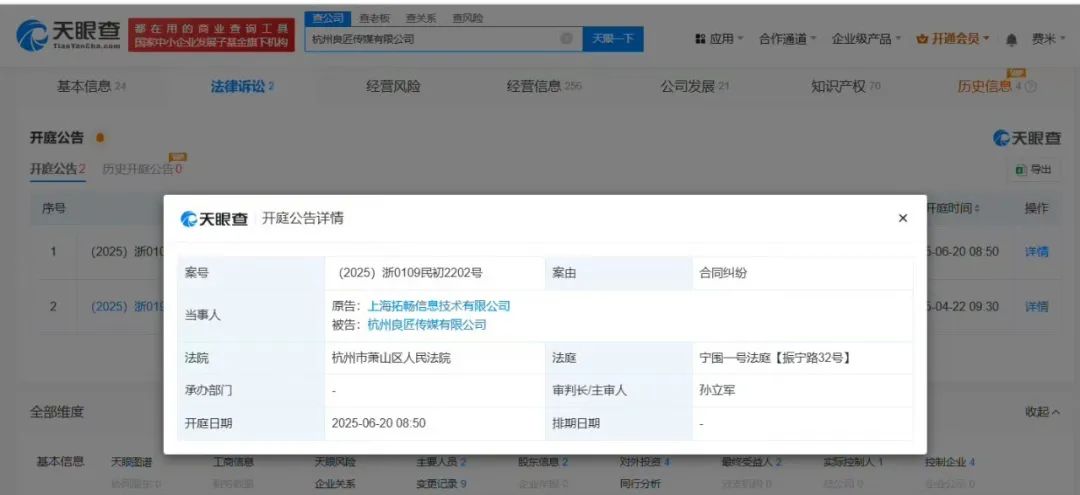Image resolution: width=1080 pixels, height=495 pixels.
Task: Select the 开庭公告 2 sub-tab
Action: click(x=58, y=169)
